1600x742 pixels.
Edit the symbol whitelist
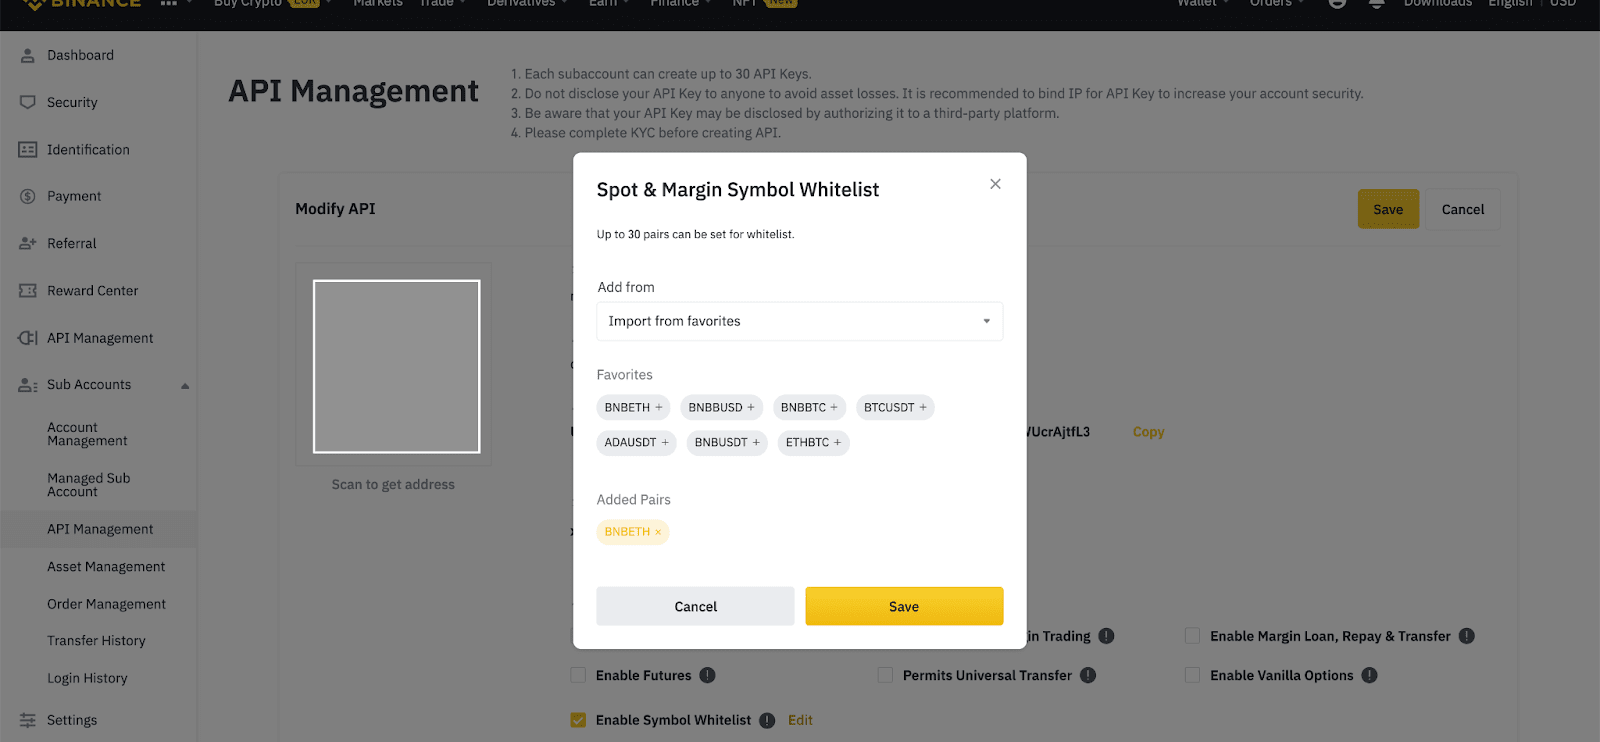[800, 720]
